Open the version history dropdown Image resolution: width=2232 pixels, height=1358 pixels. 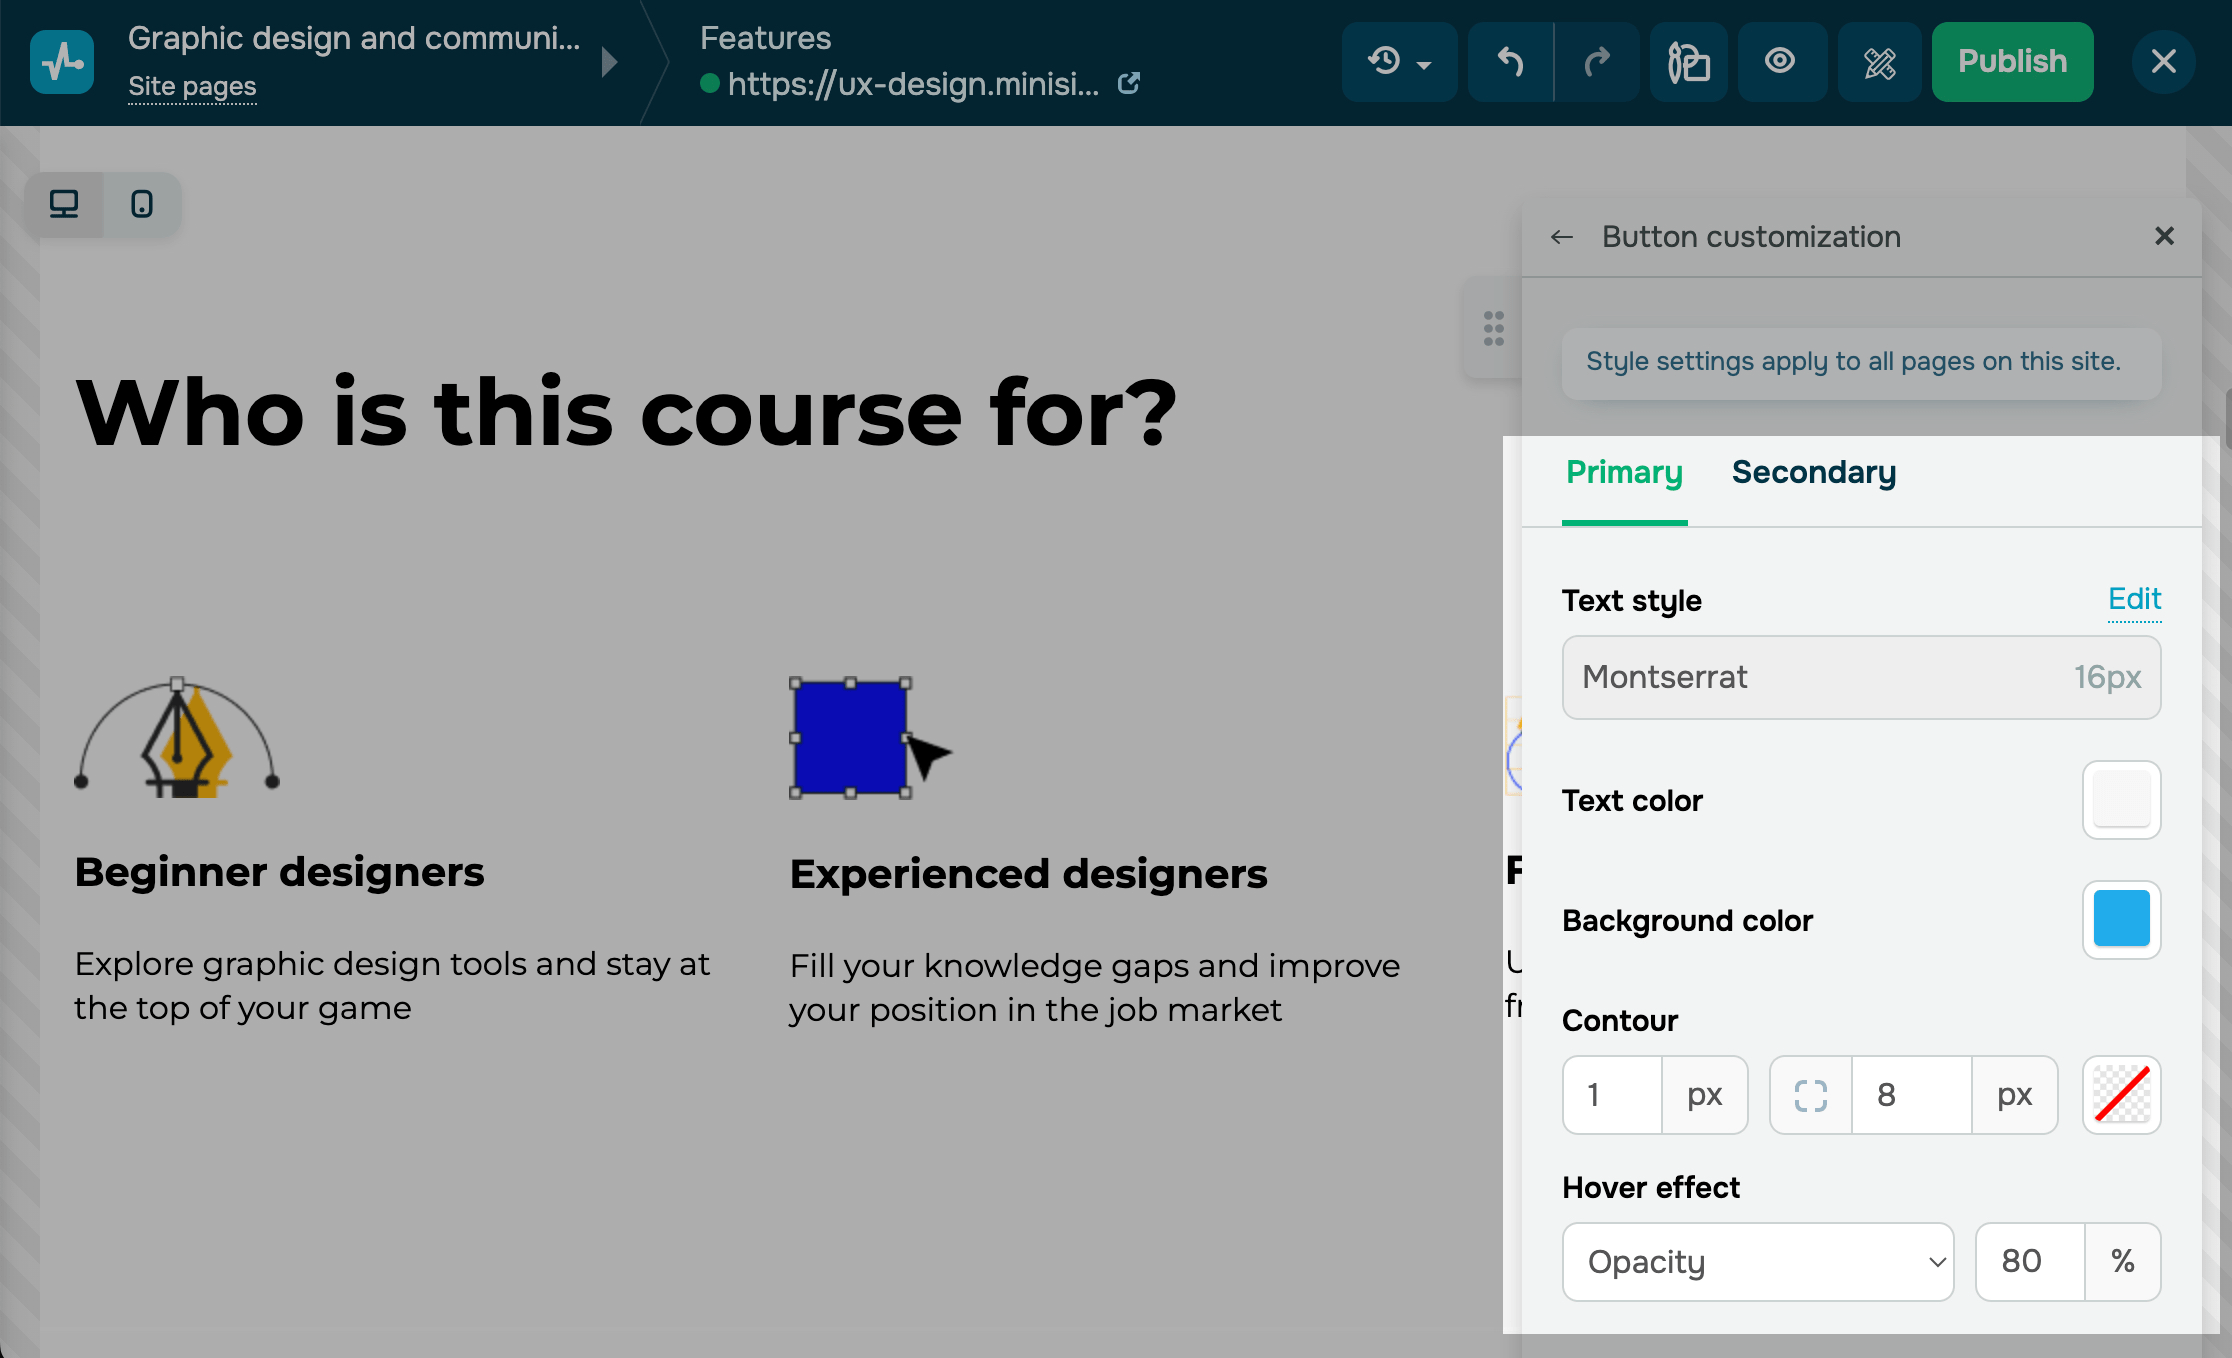coord(1399,62)
